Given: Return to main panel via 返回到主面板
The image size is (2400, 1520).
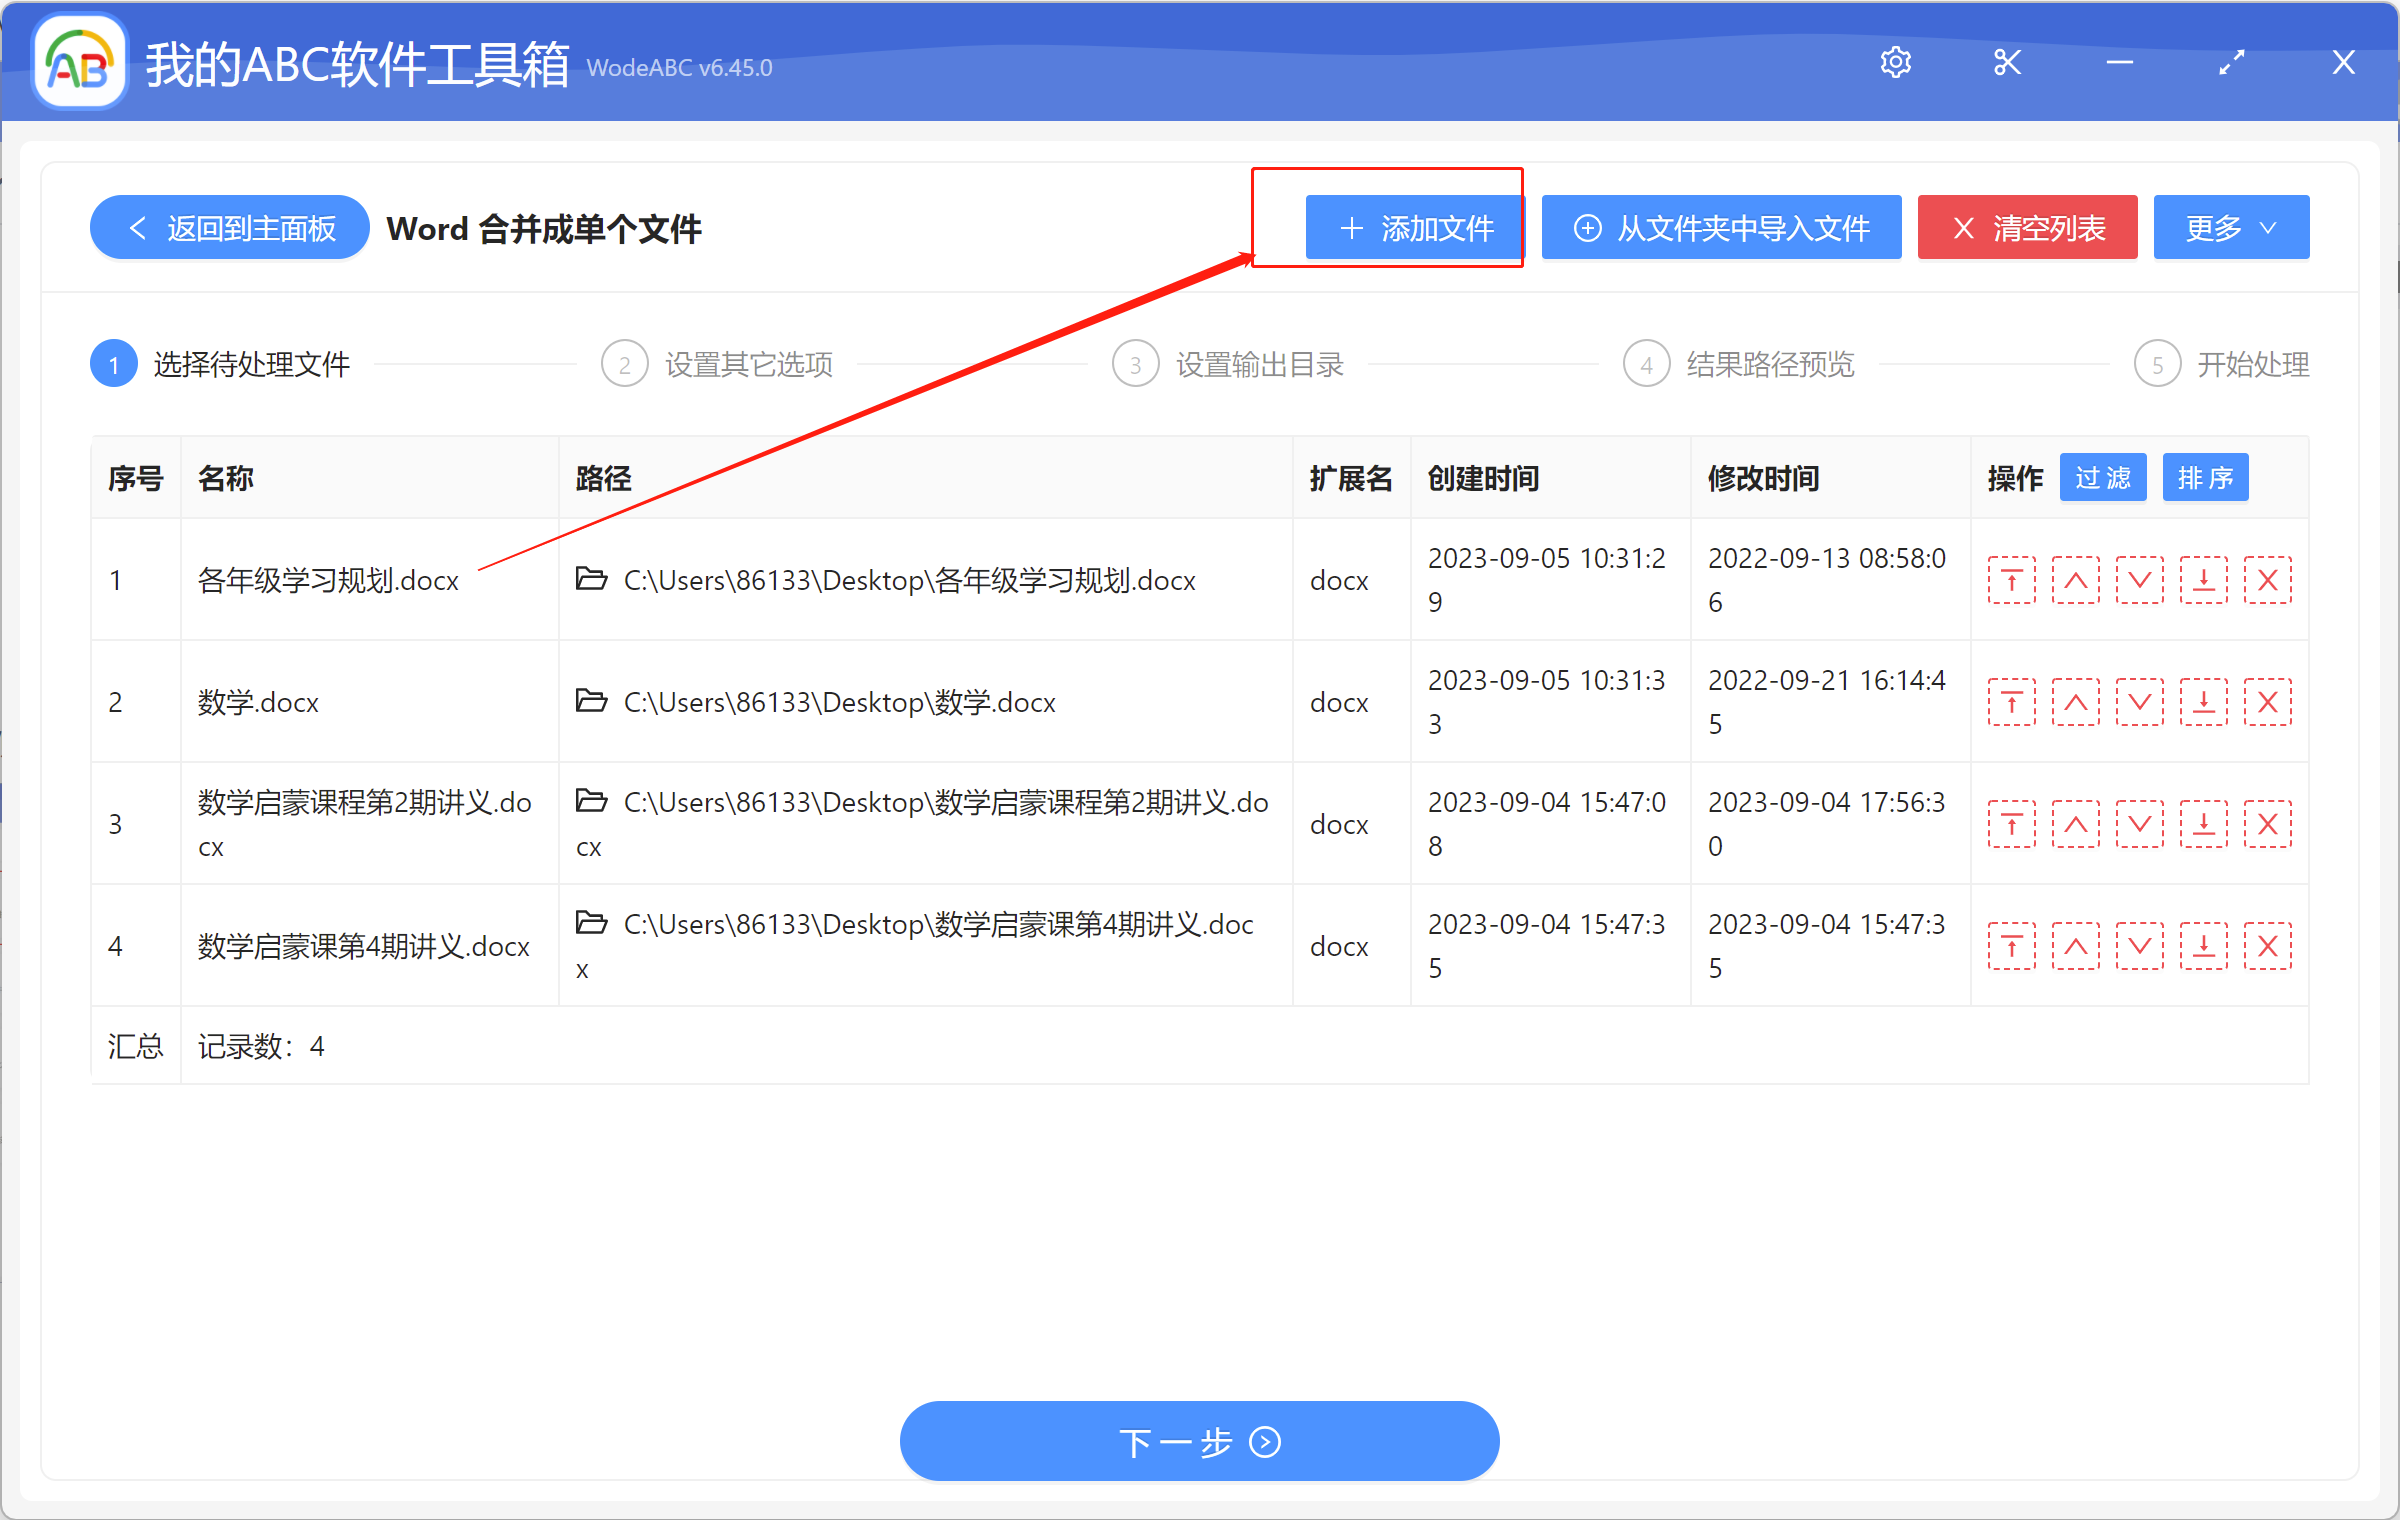Looking at the screenshot, I should coord(228,227).
